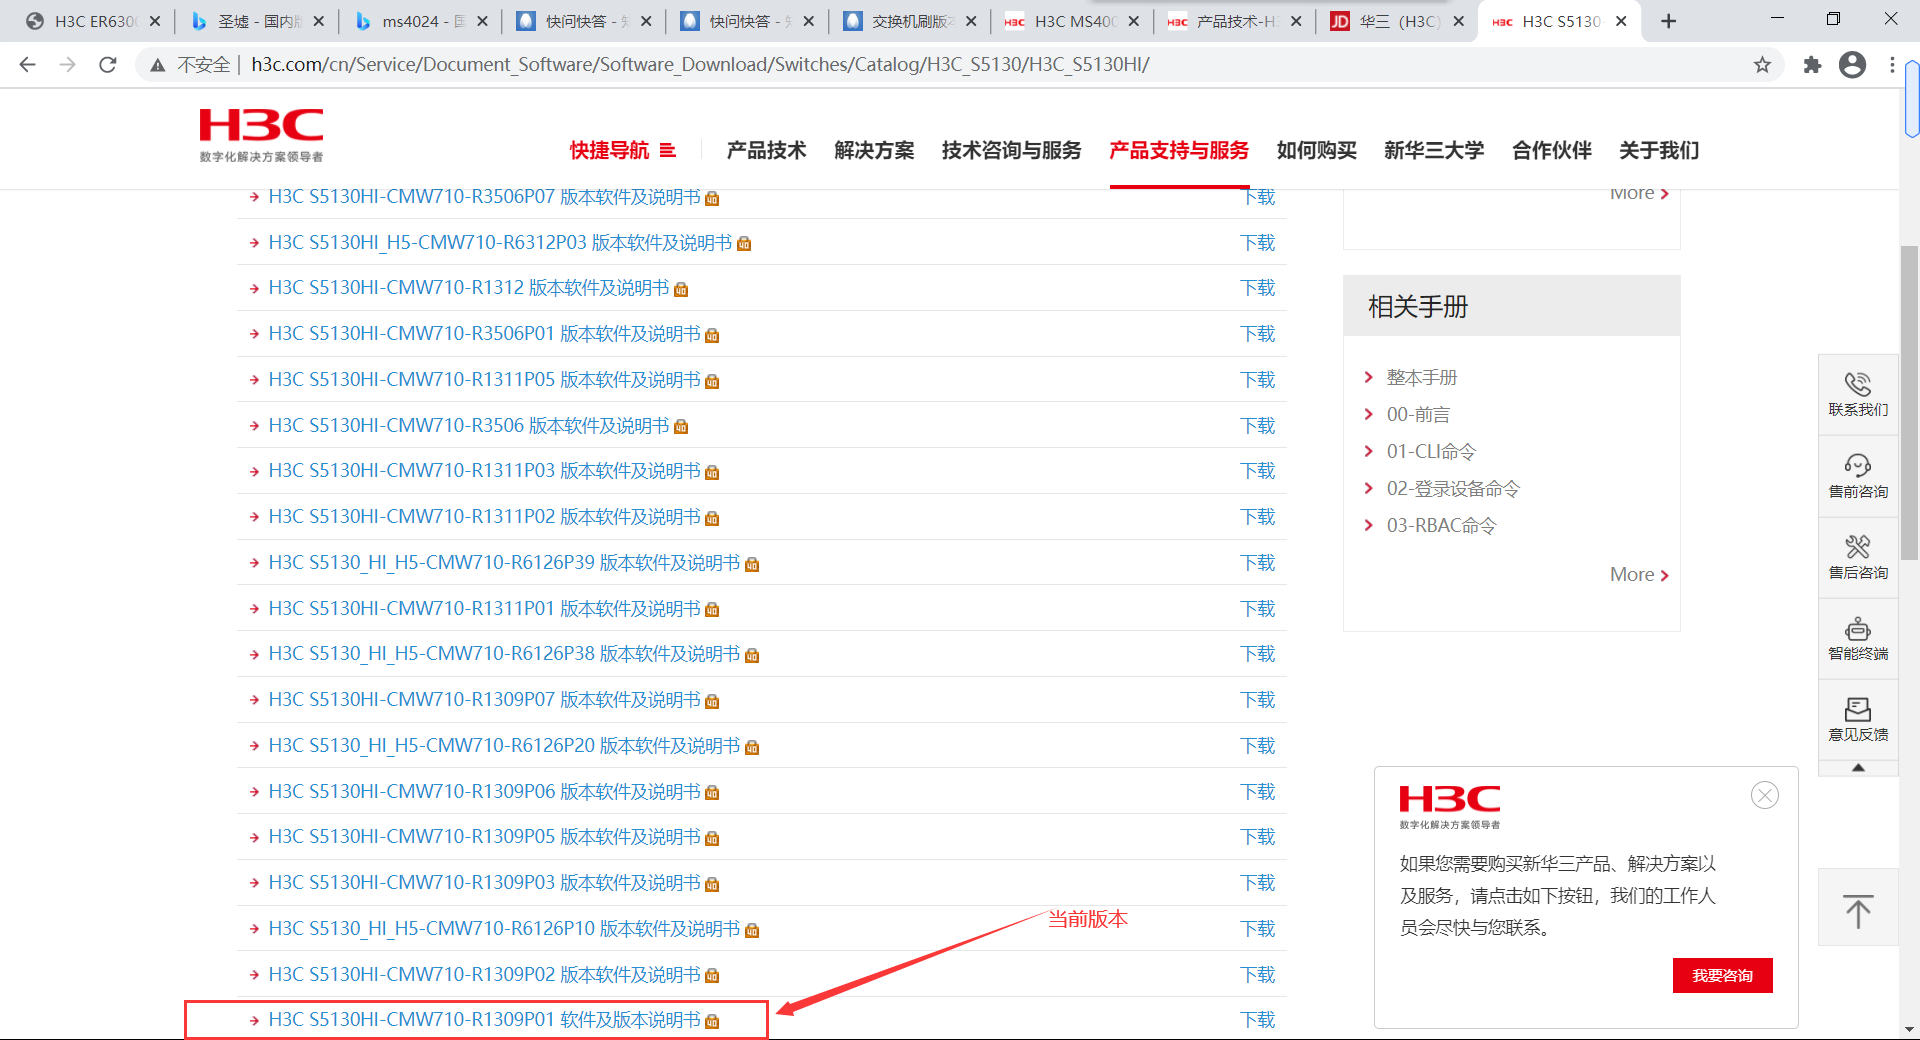Image resolution: width=1920 pixels, height=1040 pixels.
Task: Click 下载 for R6126P10 version
Action: [1258, 929]
